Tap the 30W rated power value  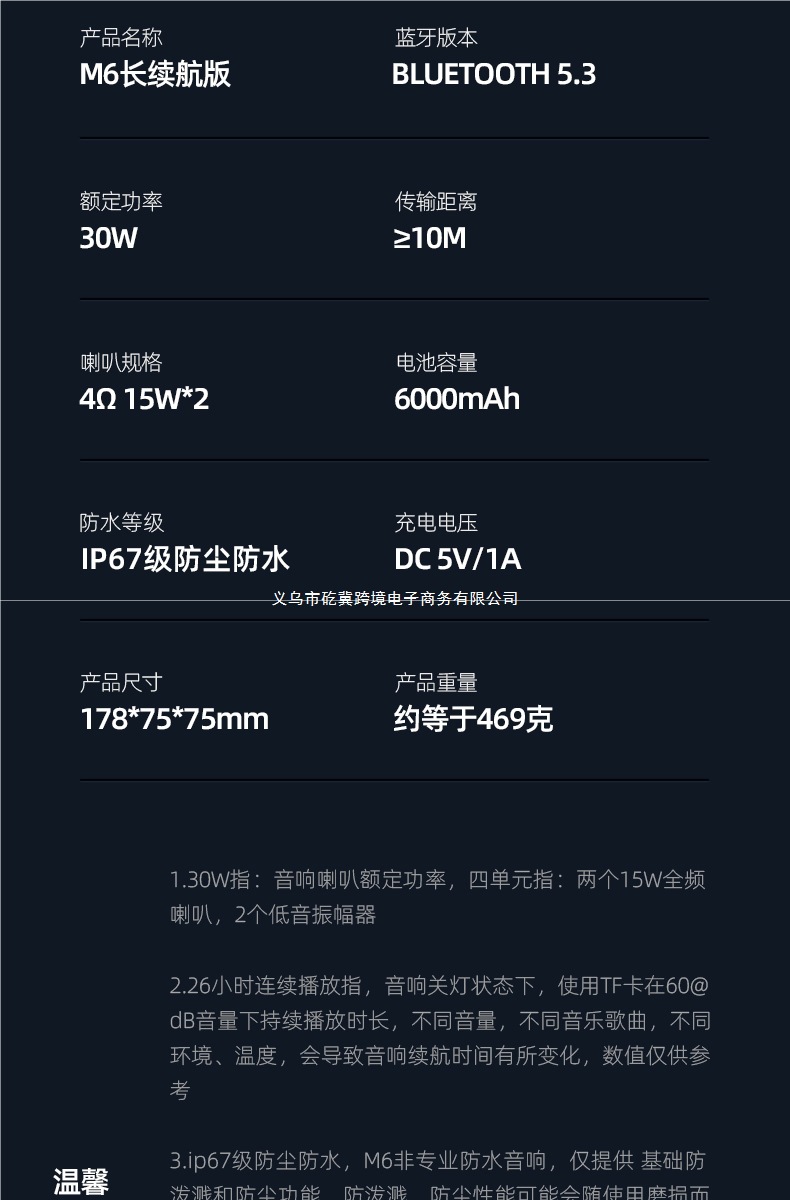[x=109, y=238]
